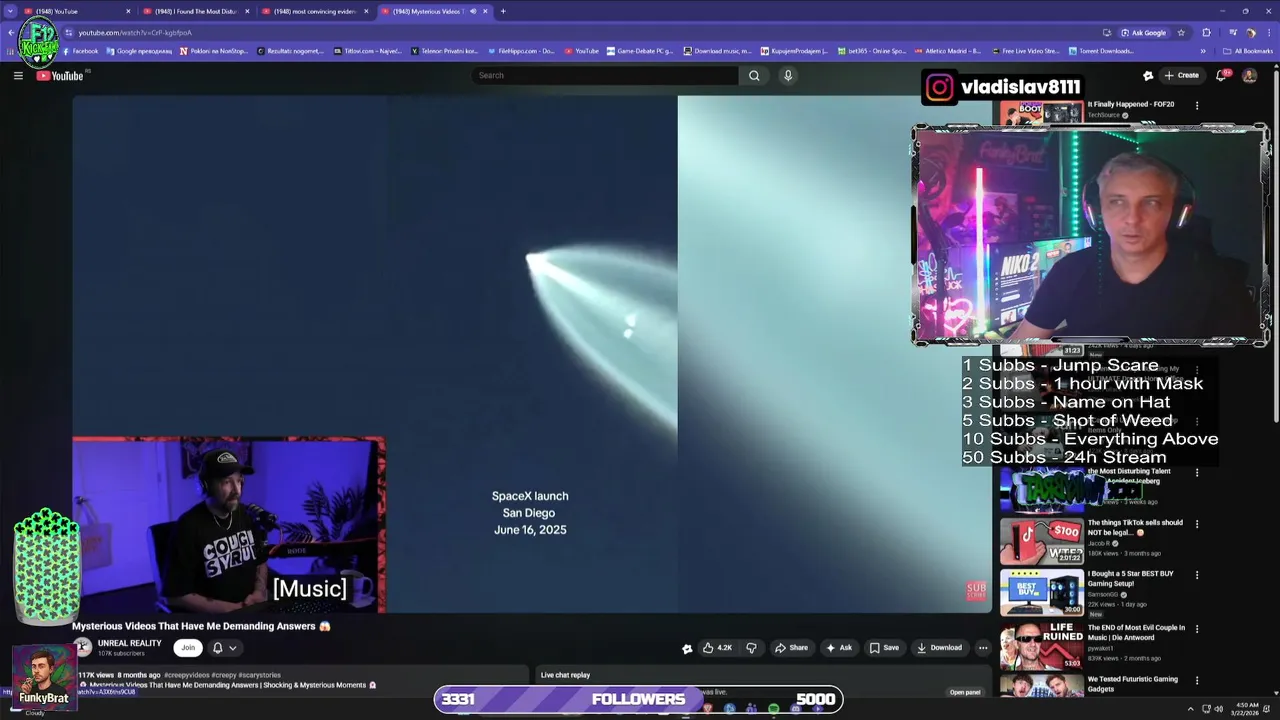Image resolution: width=1280 pixels, height=720 pixels.
Task: Open the tab search dropdown arrow
Action: tap(10, 11)
